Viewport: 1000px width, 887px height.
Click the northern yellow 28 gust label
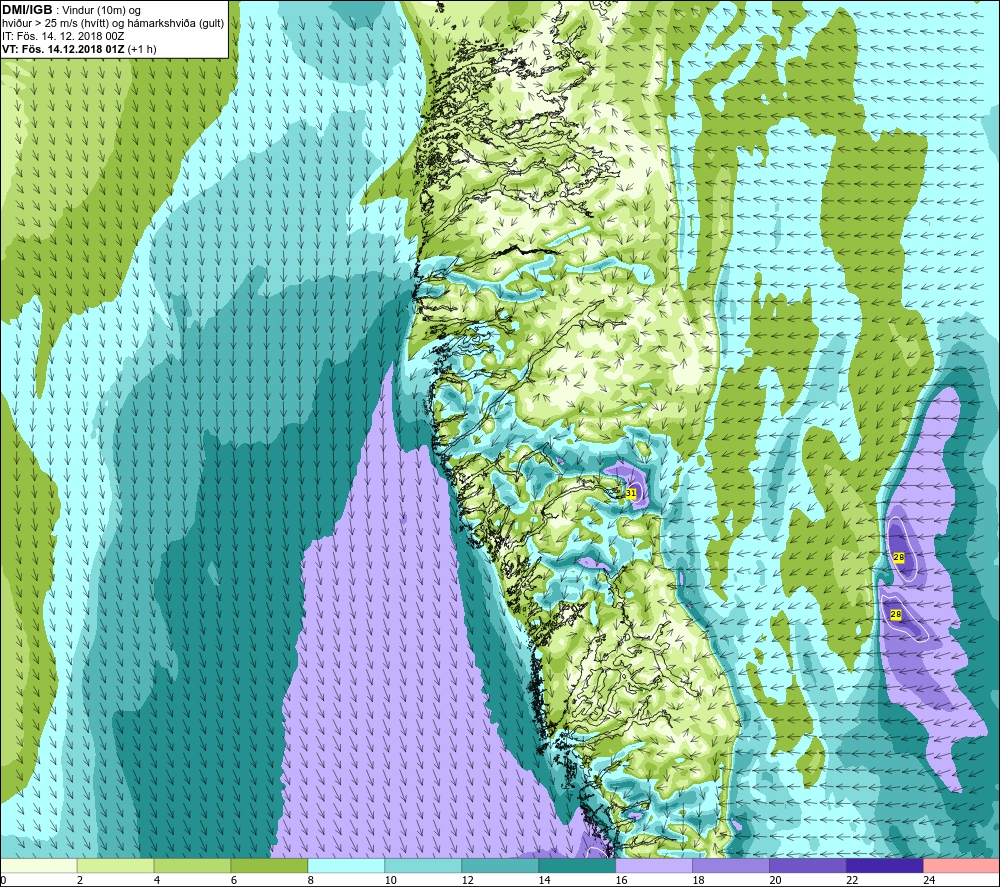click(x=899, y=557)
